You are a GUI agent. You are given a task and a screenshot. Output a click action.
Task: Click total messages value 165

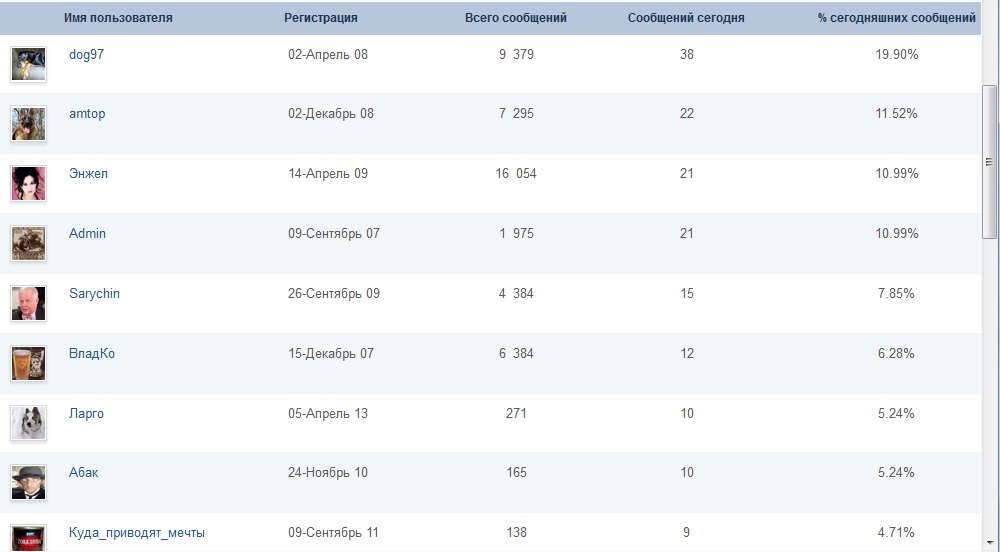click(516, 472)
